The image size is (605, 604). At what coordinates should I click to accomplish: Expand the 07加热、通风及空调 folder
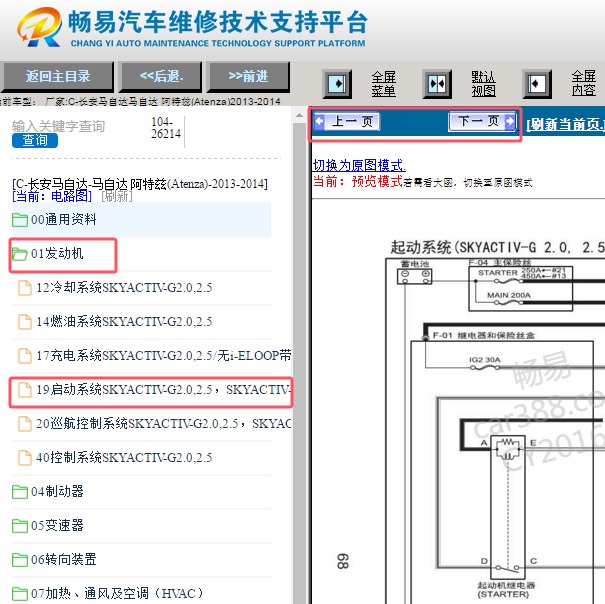pos(19,594)
